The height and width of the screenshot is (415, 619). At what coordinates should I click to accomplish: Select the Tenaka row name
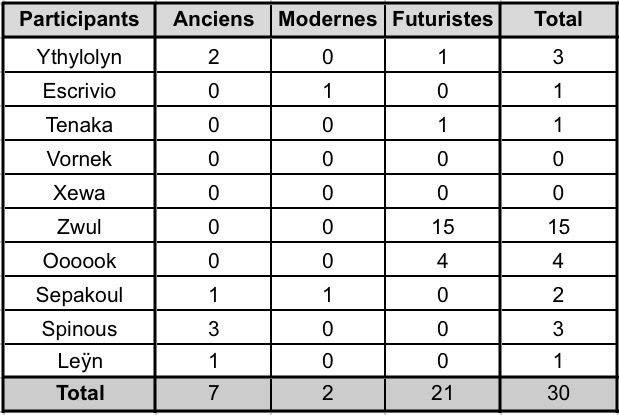pos(80,125)
